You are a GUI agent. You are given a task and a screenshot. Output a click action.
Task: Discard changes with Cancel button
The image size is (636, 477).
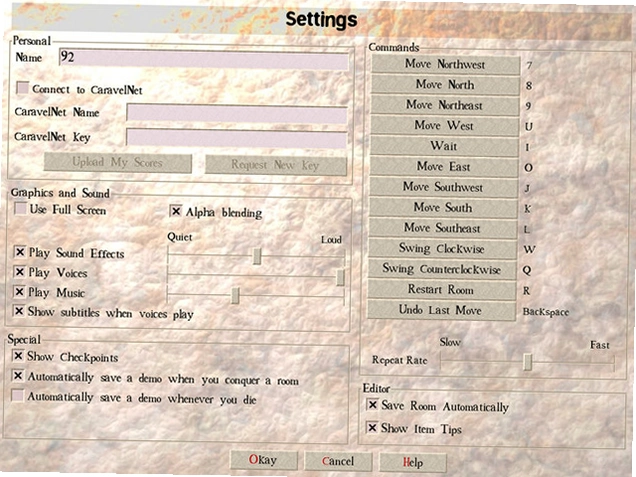point(338,461)
